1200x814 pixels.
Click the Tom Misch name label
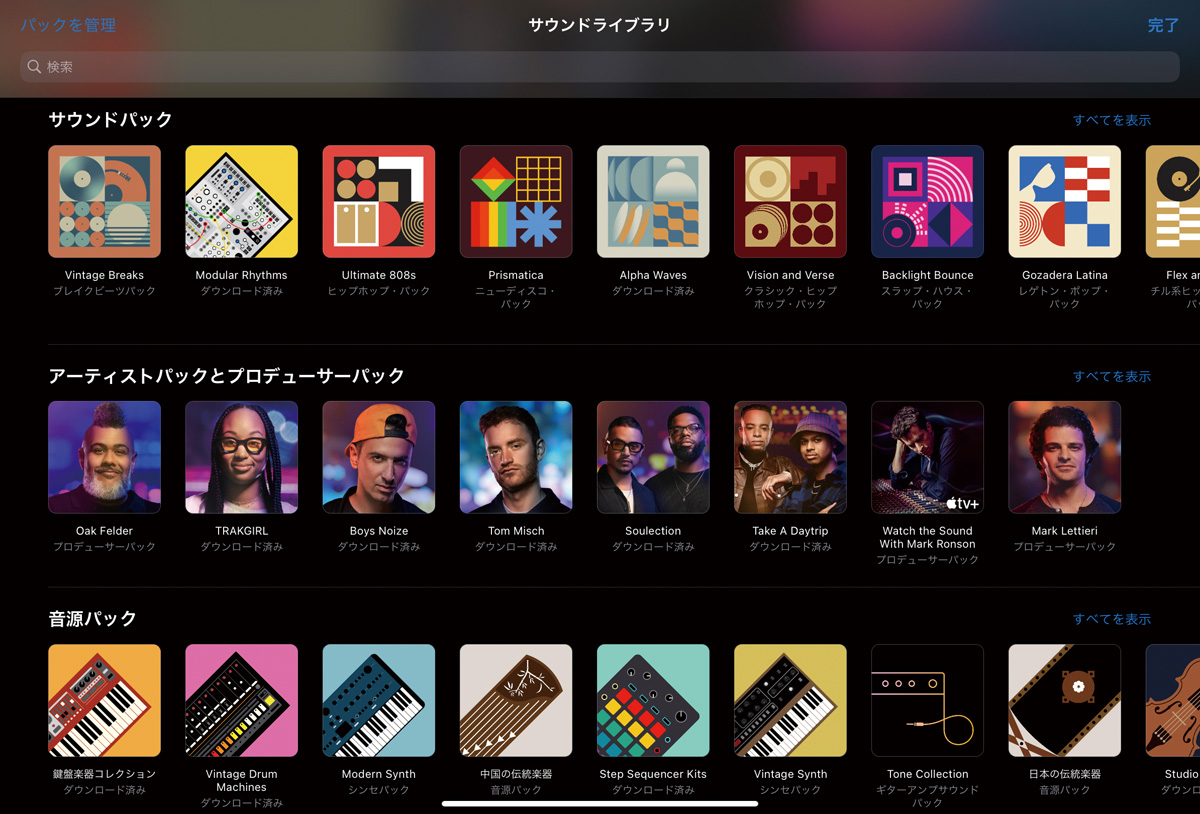click(516, 531)
